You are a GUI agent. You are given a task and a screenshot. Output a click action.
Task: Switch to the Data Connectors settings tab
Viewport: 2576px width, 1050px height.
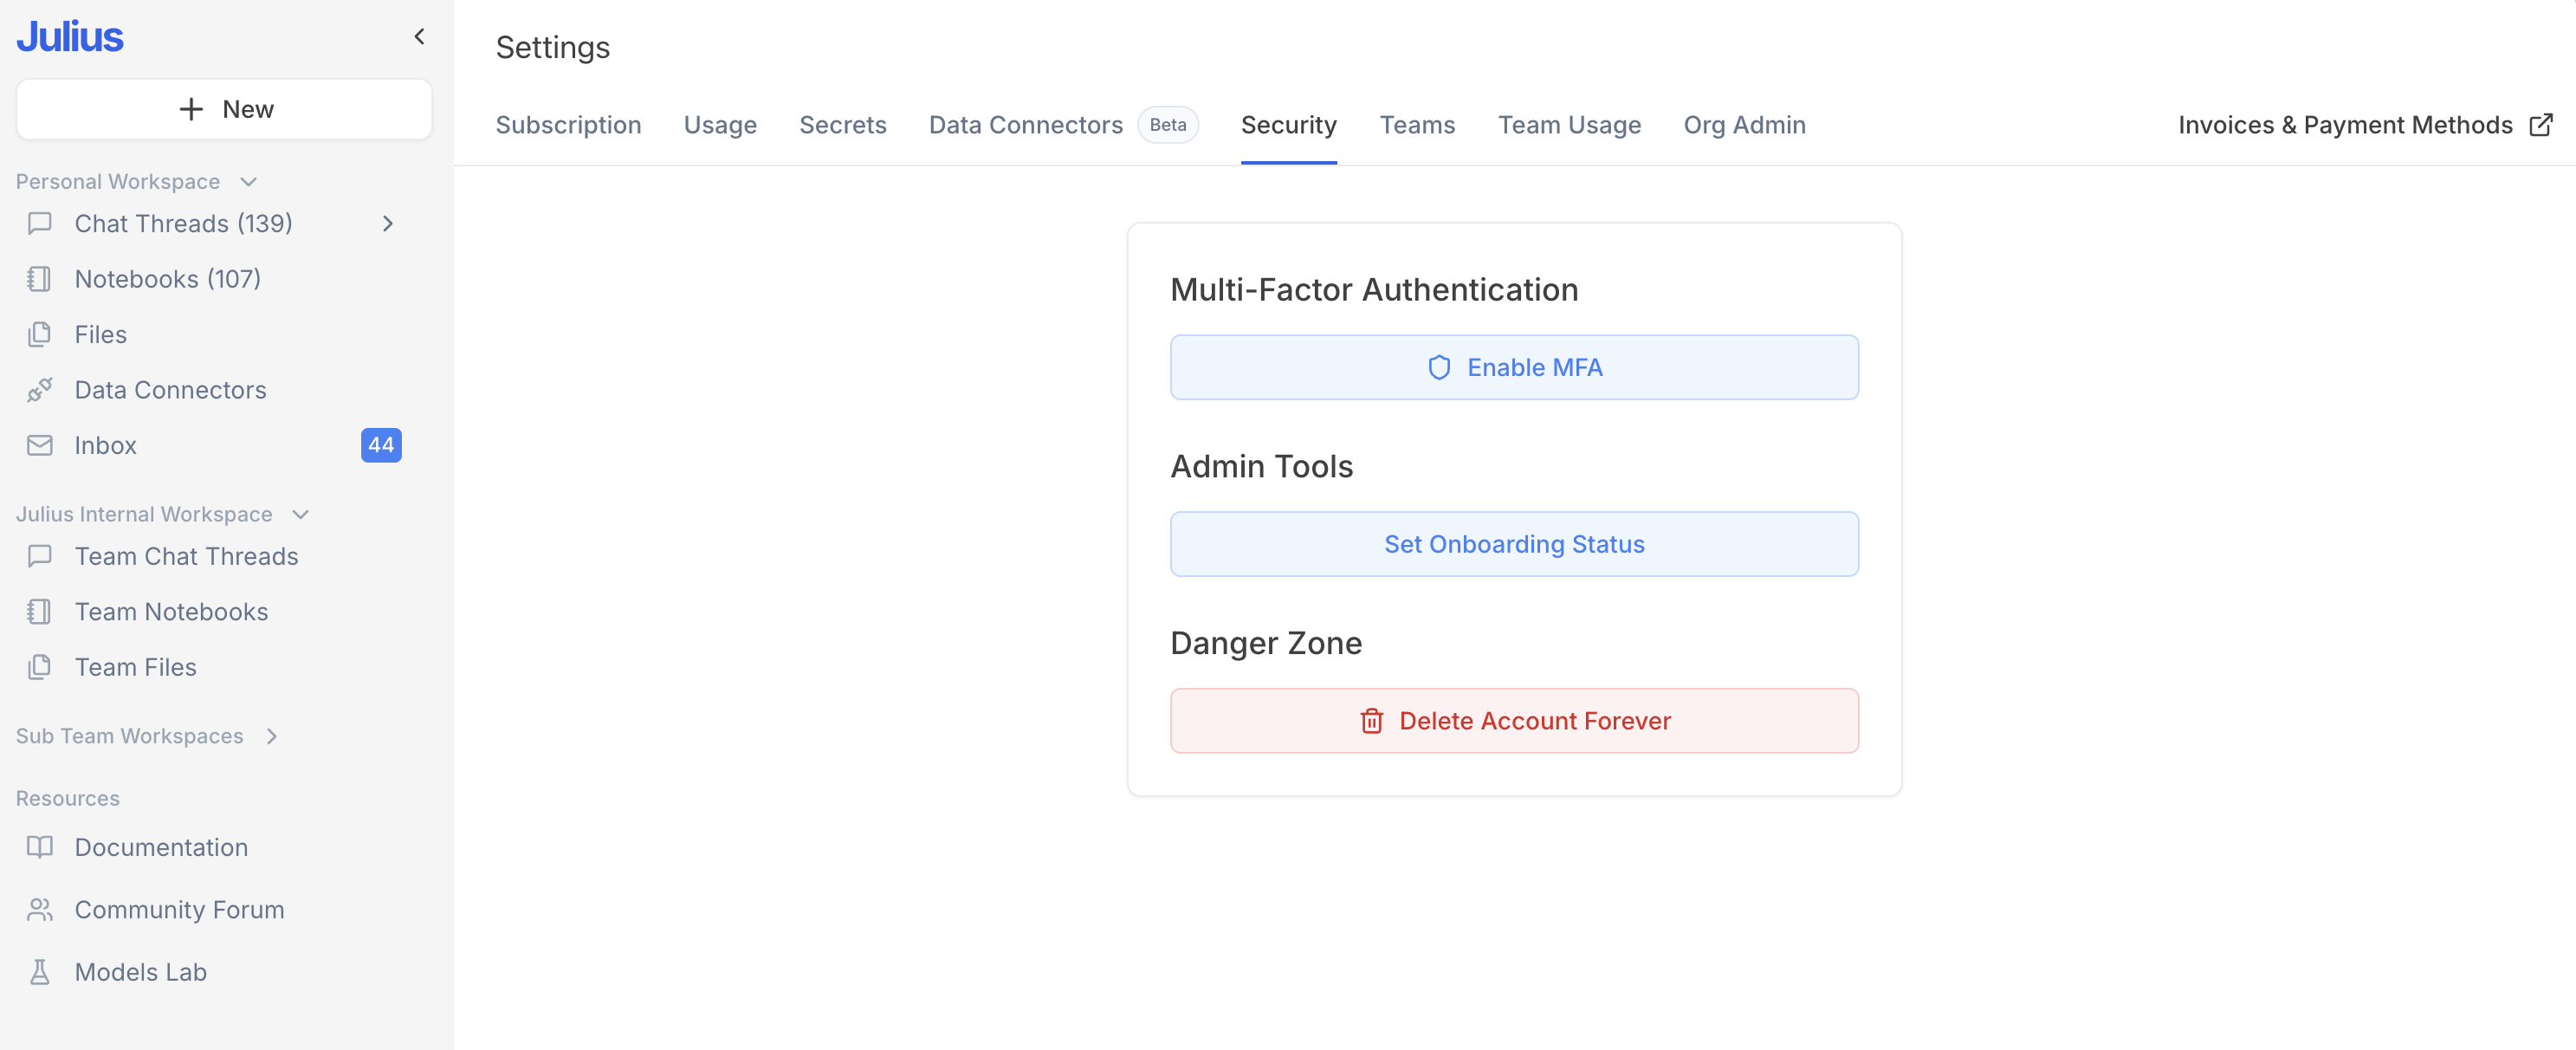point(1026,125)
